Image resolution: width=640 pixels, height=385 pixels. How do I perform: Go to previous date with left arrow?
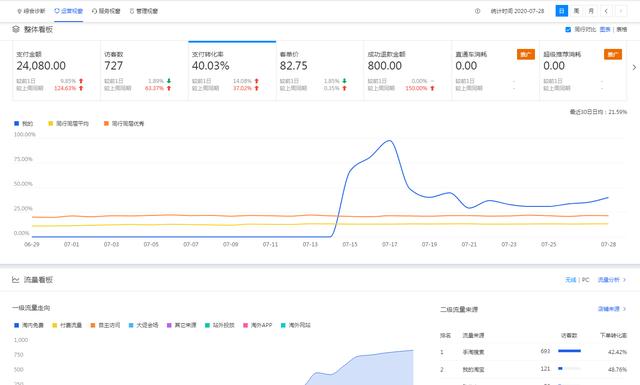tap(606, 11)
